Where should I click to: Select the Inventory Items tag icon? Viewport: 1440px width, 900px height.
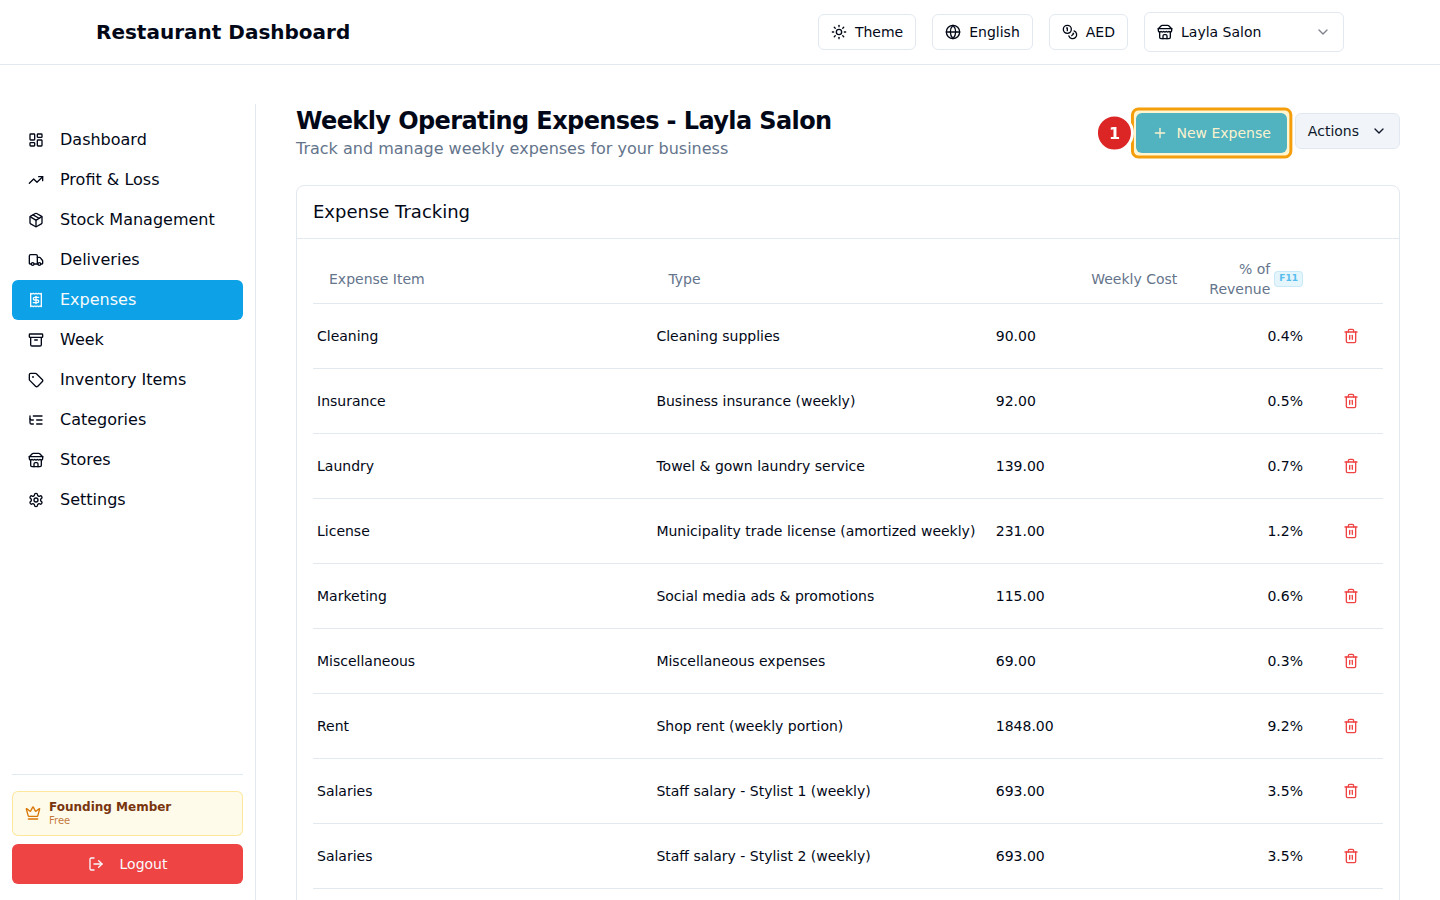tap(36, 379)
